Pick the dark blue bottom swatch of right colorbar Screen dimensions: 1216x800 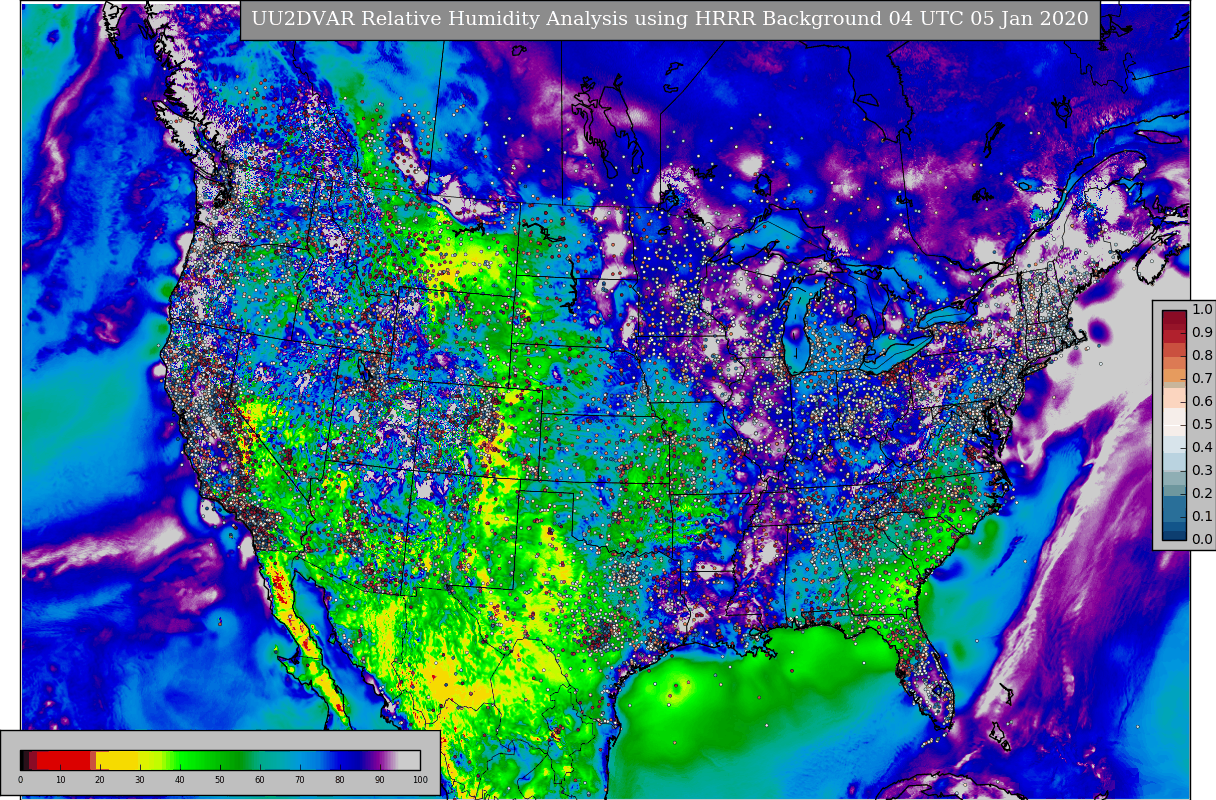coord(1174,535)
